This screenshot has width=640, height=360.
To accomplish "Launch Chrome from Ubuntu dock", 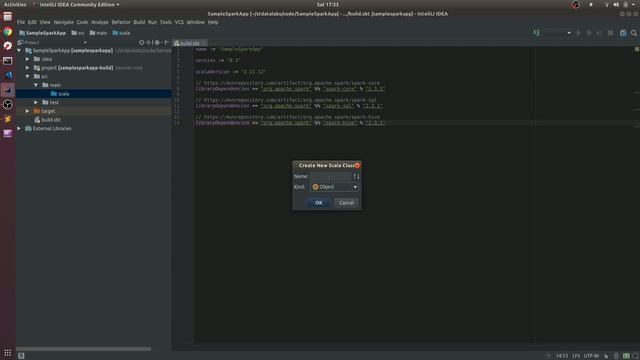I will click(x=8, y=31).
